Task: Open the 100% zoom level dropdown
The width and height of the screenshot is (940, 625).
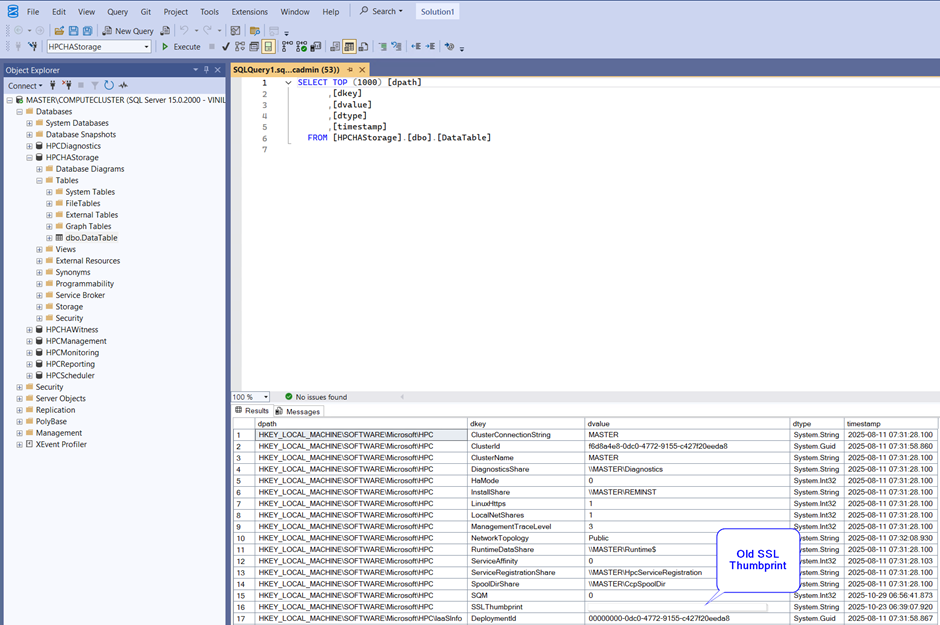Action: (x=265, y=397)
